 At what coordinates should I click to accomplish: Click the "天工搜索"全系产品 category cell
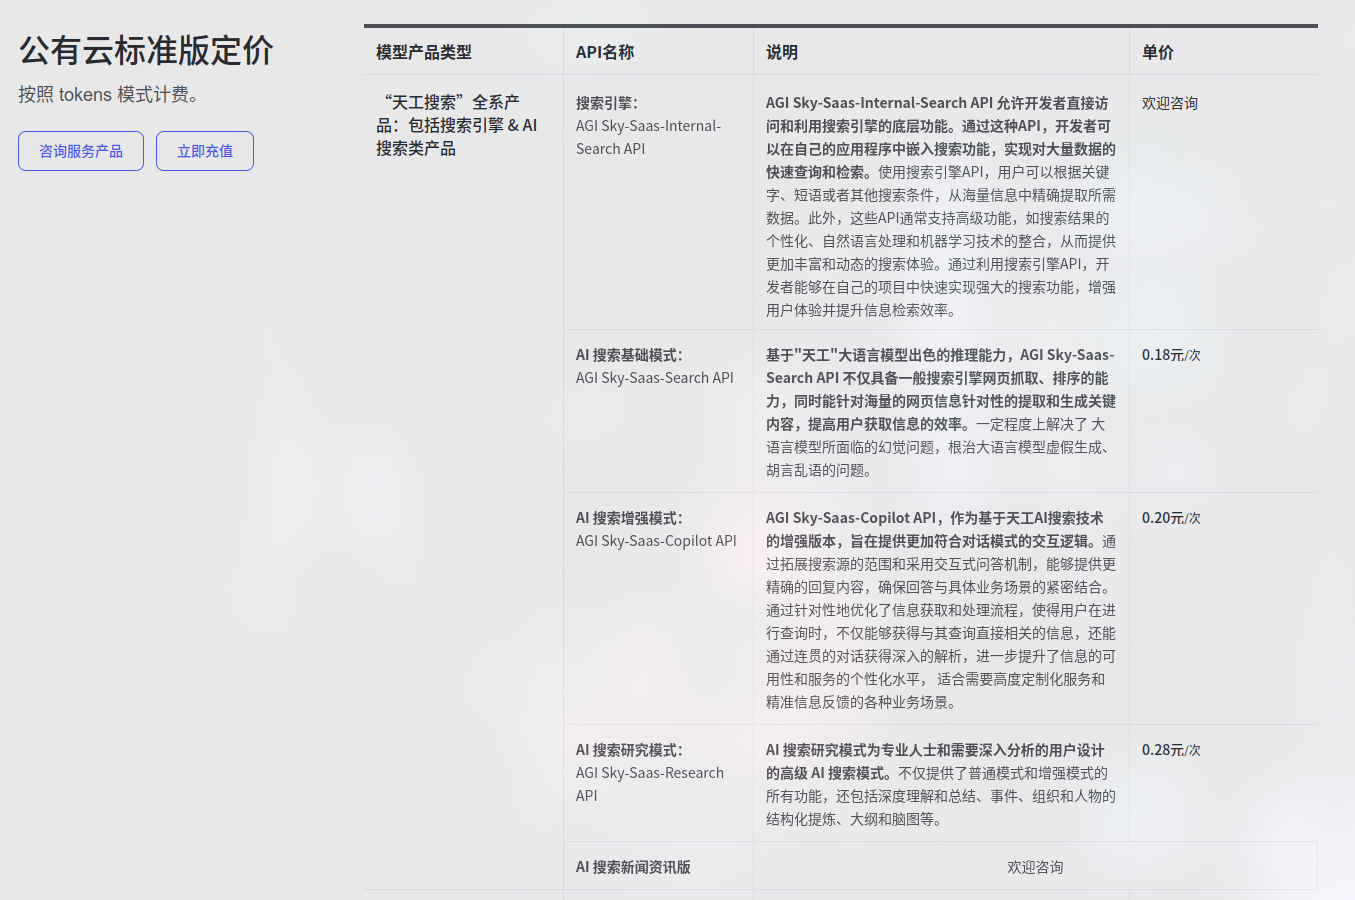[457, 125]
